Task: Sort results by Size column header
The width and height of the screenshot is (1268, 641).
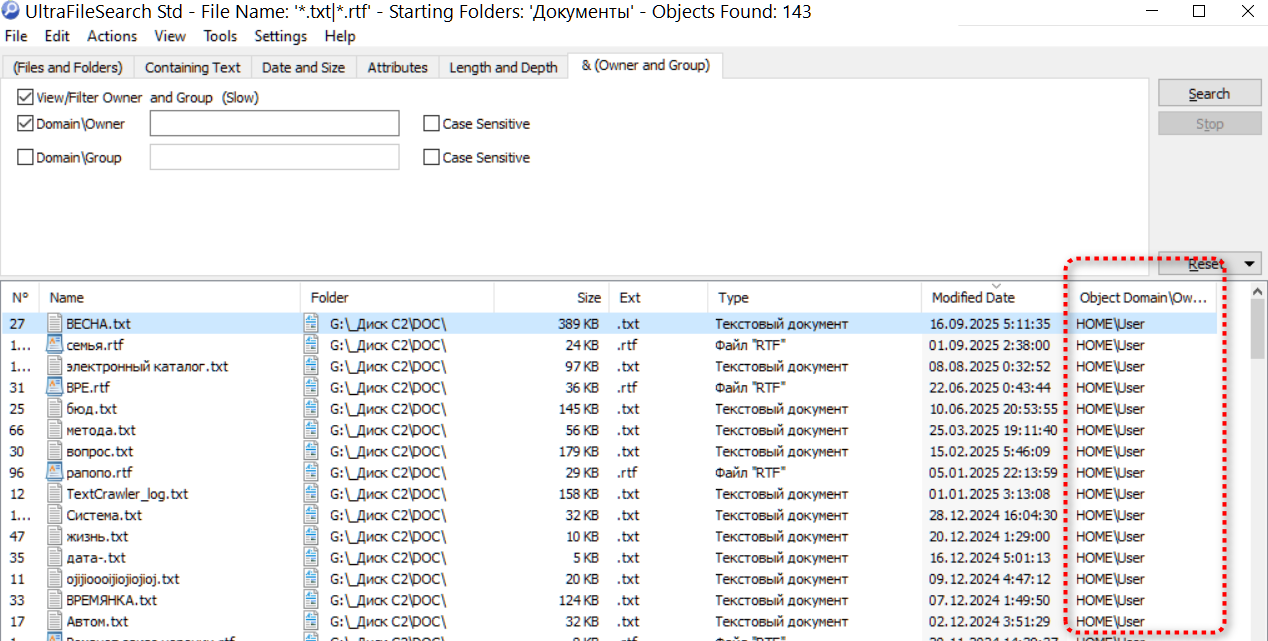Action: (x=589, y=298)
